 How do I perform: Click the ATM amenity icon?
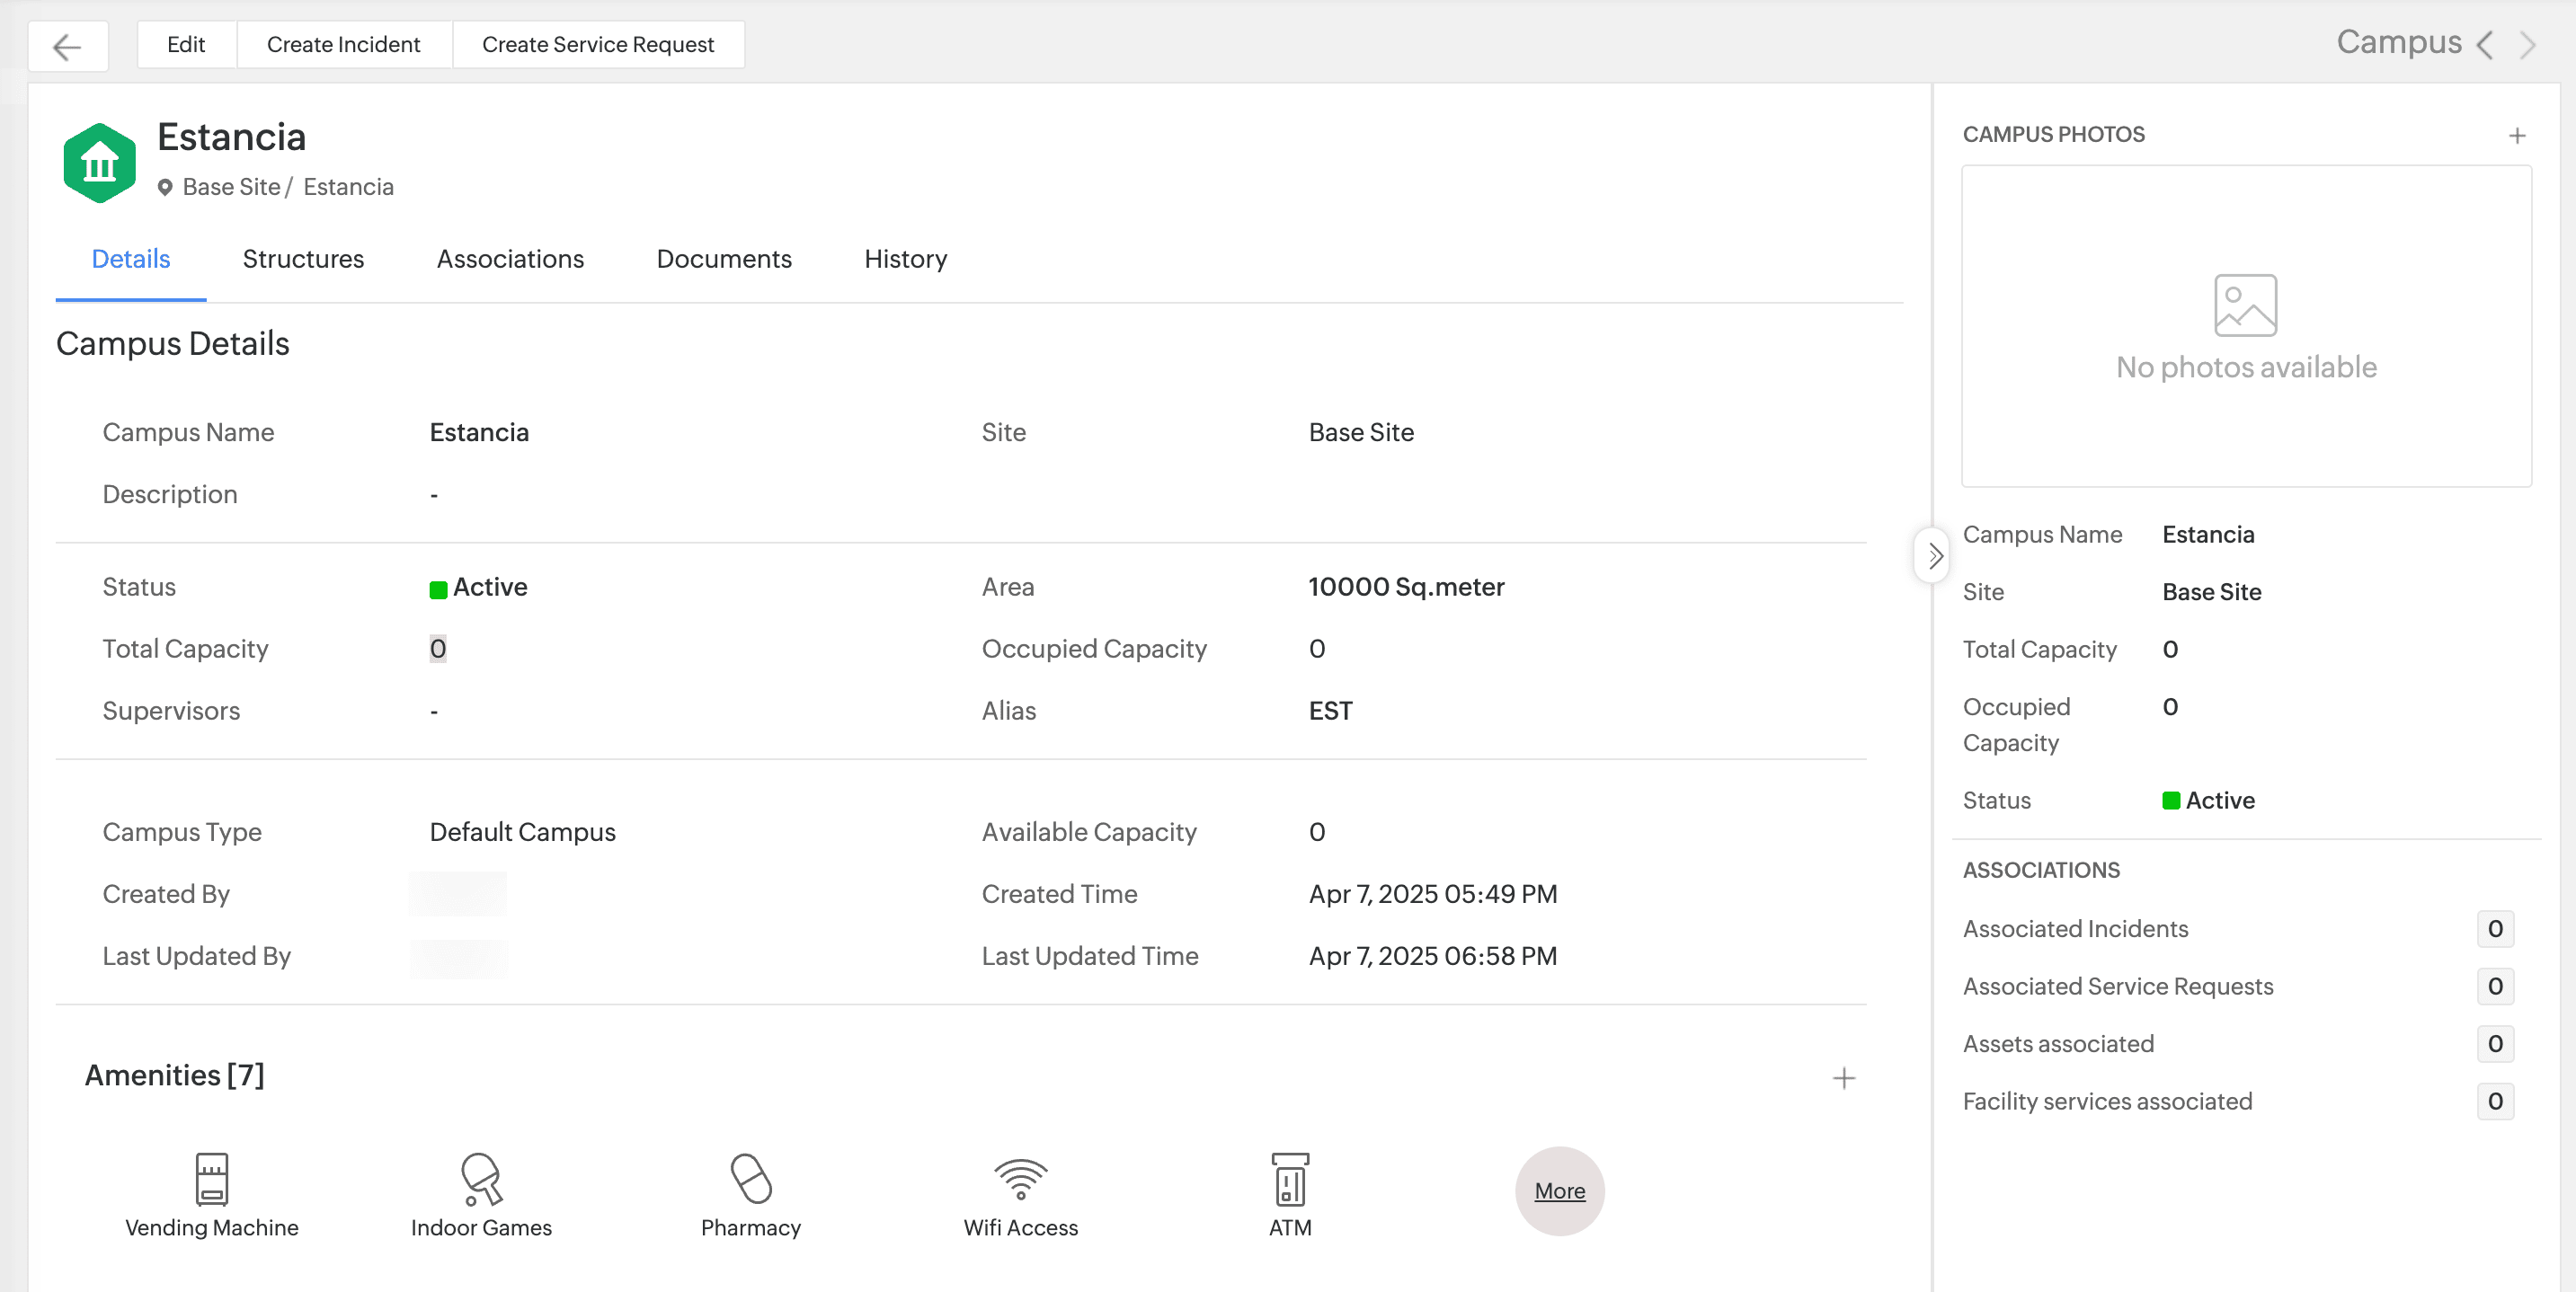point(1289,1179)
